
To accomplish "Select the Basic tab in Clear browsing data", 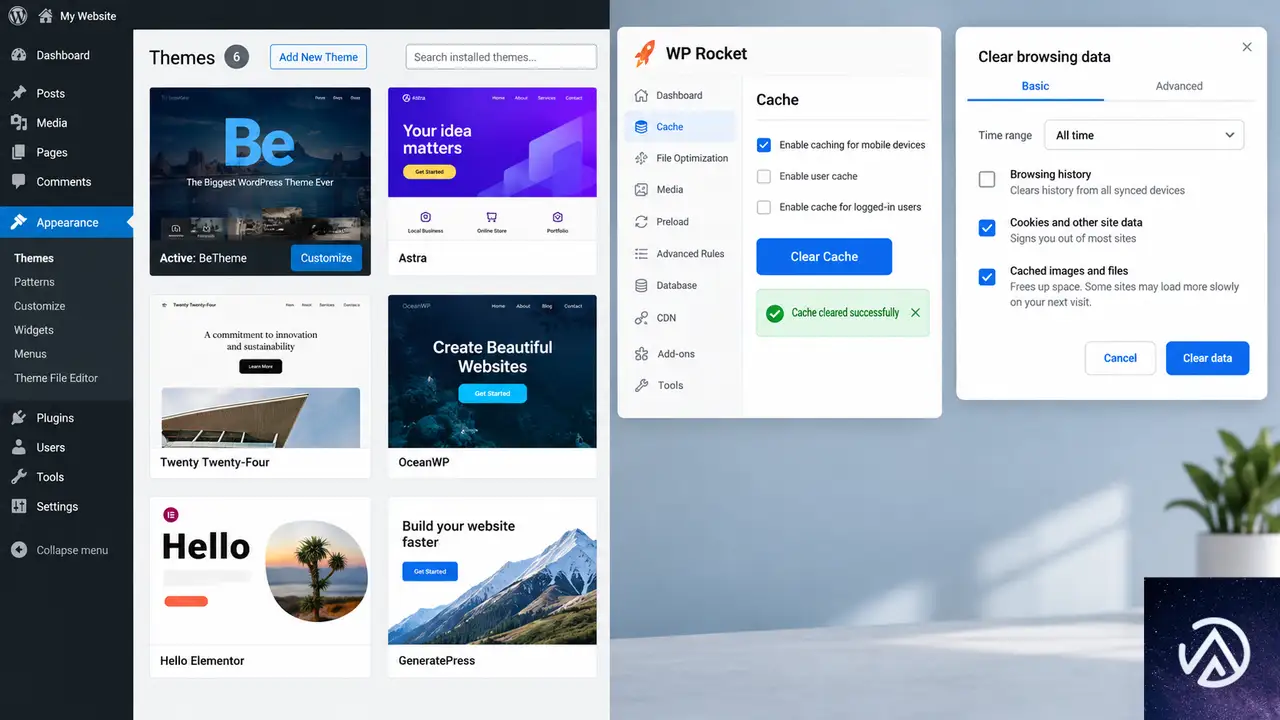I will tap(1035, 86).
